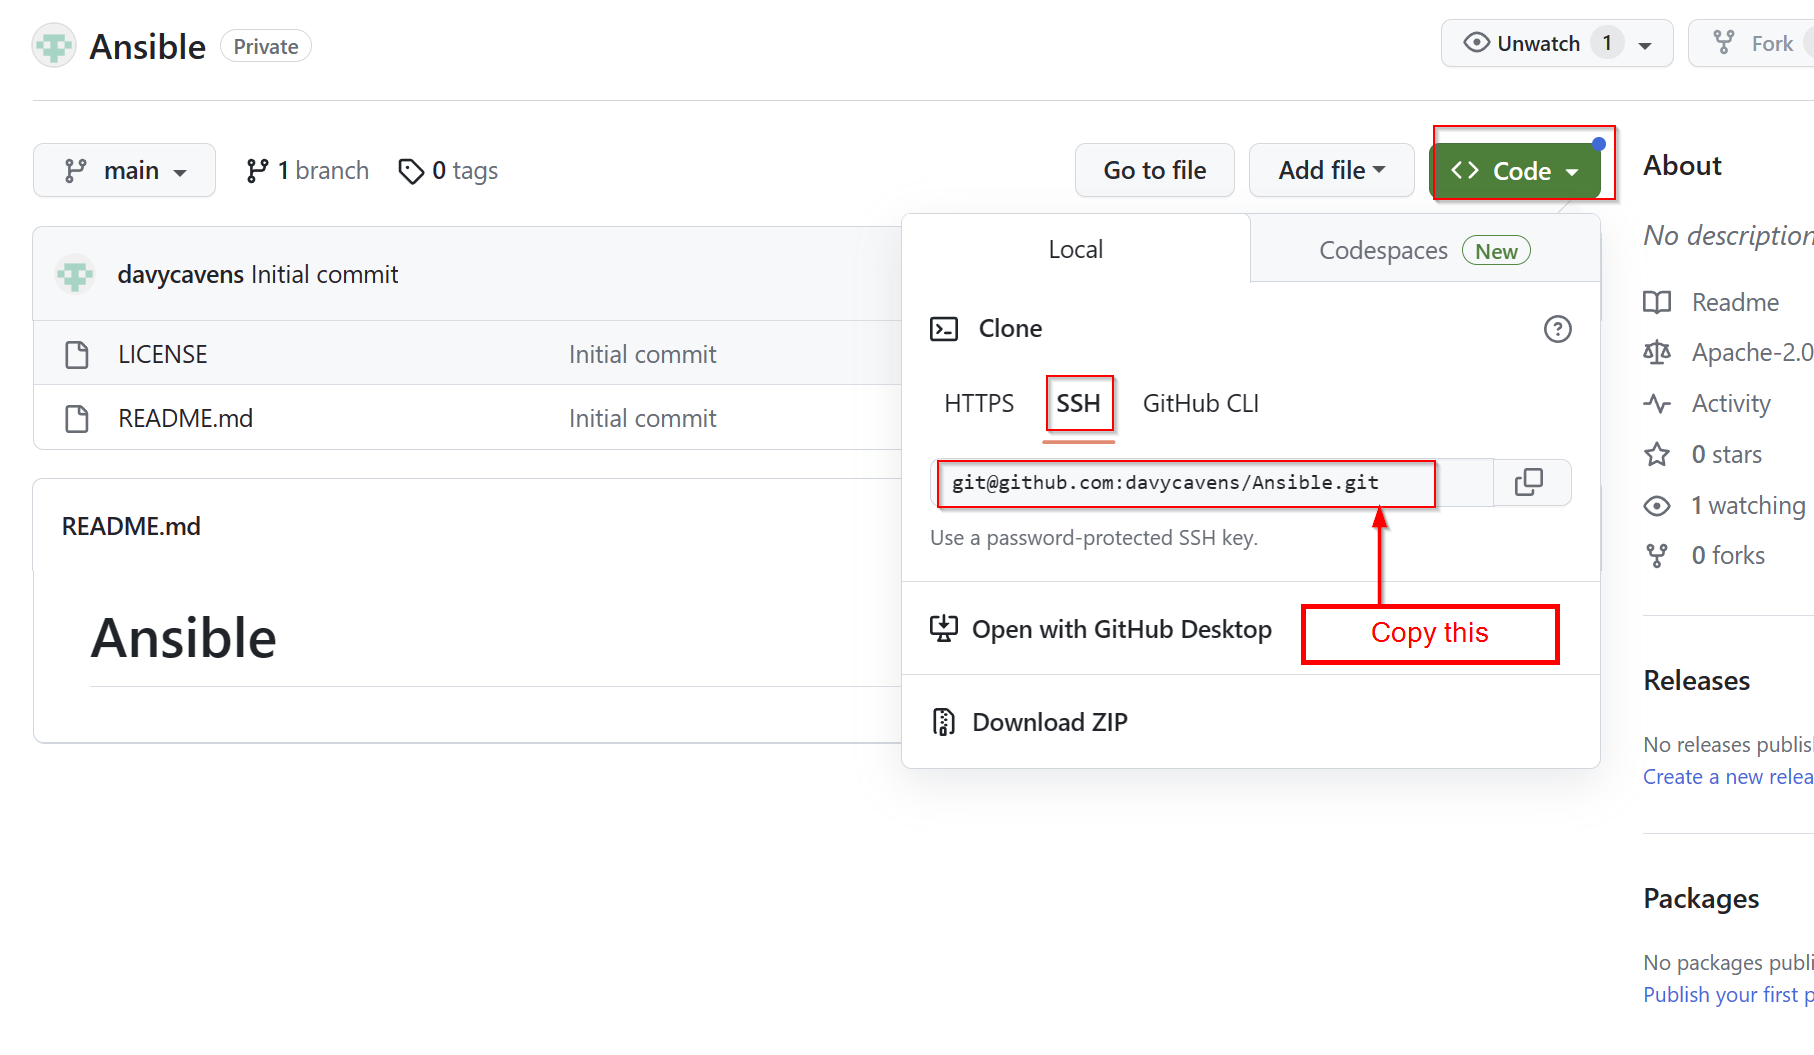Click the GitHub Desktop download icon
Screen dimensions: 1814x1055
click(944, 629)
